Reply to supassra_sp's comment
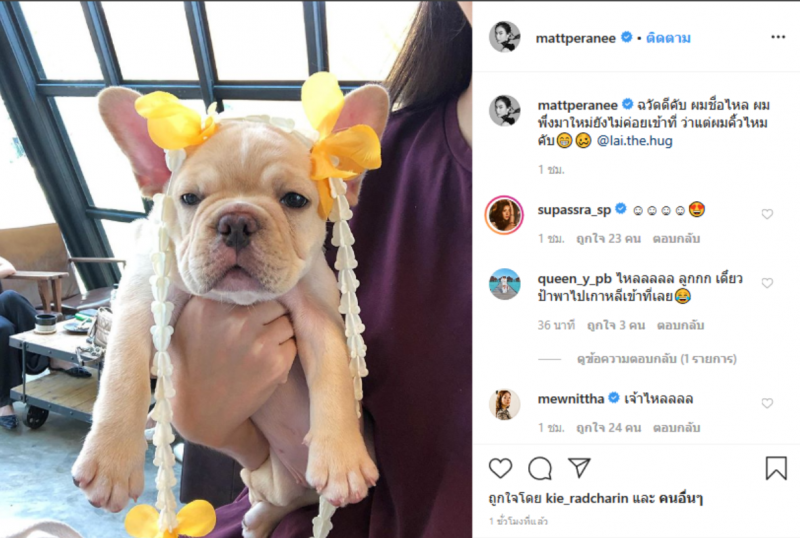 click(678, 239)
